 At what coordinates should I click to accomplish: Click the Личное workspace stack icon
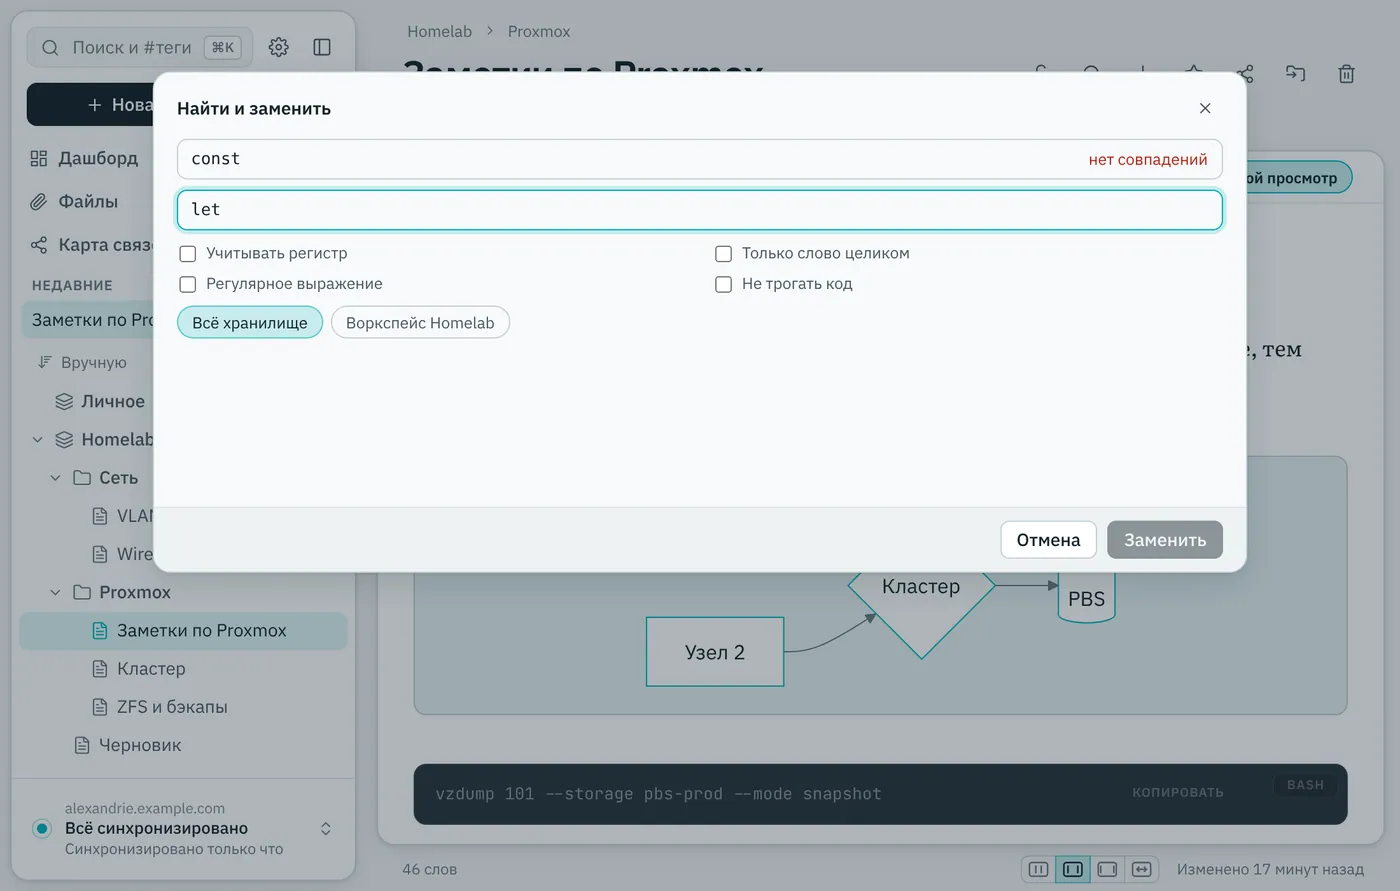[64, 401]
